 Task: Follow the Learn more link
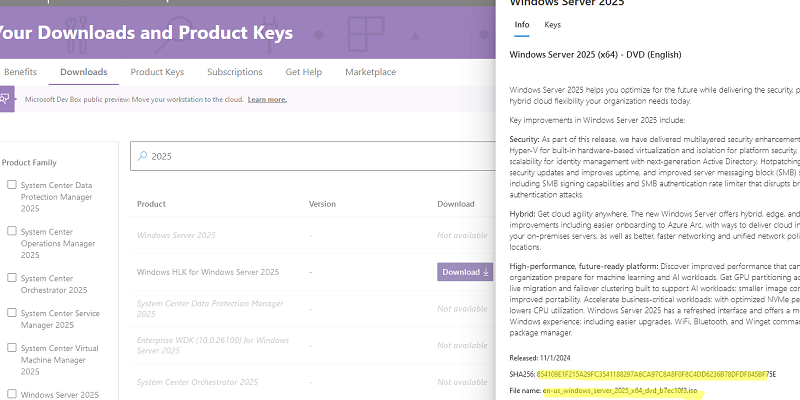pos(267,100)
